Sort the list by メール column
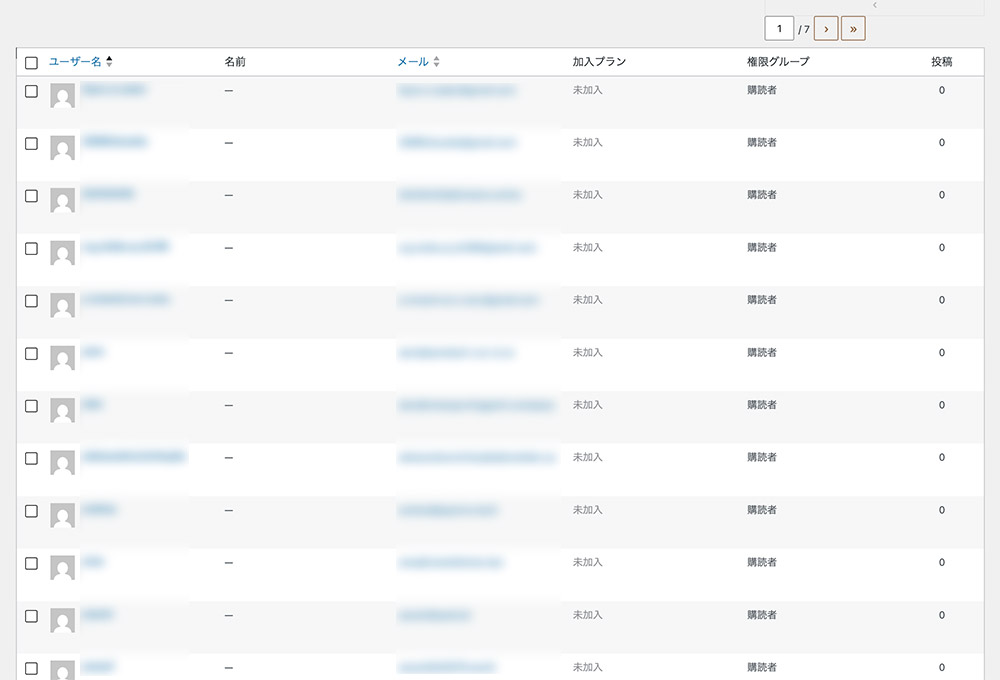The image size is (1000, 680). pyautogui.click(x=418, y=61)
